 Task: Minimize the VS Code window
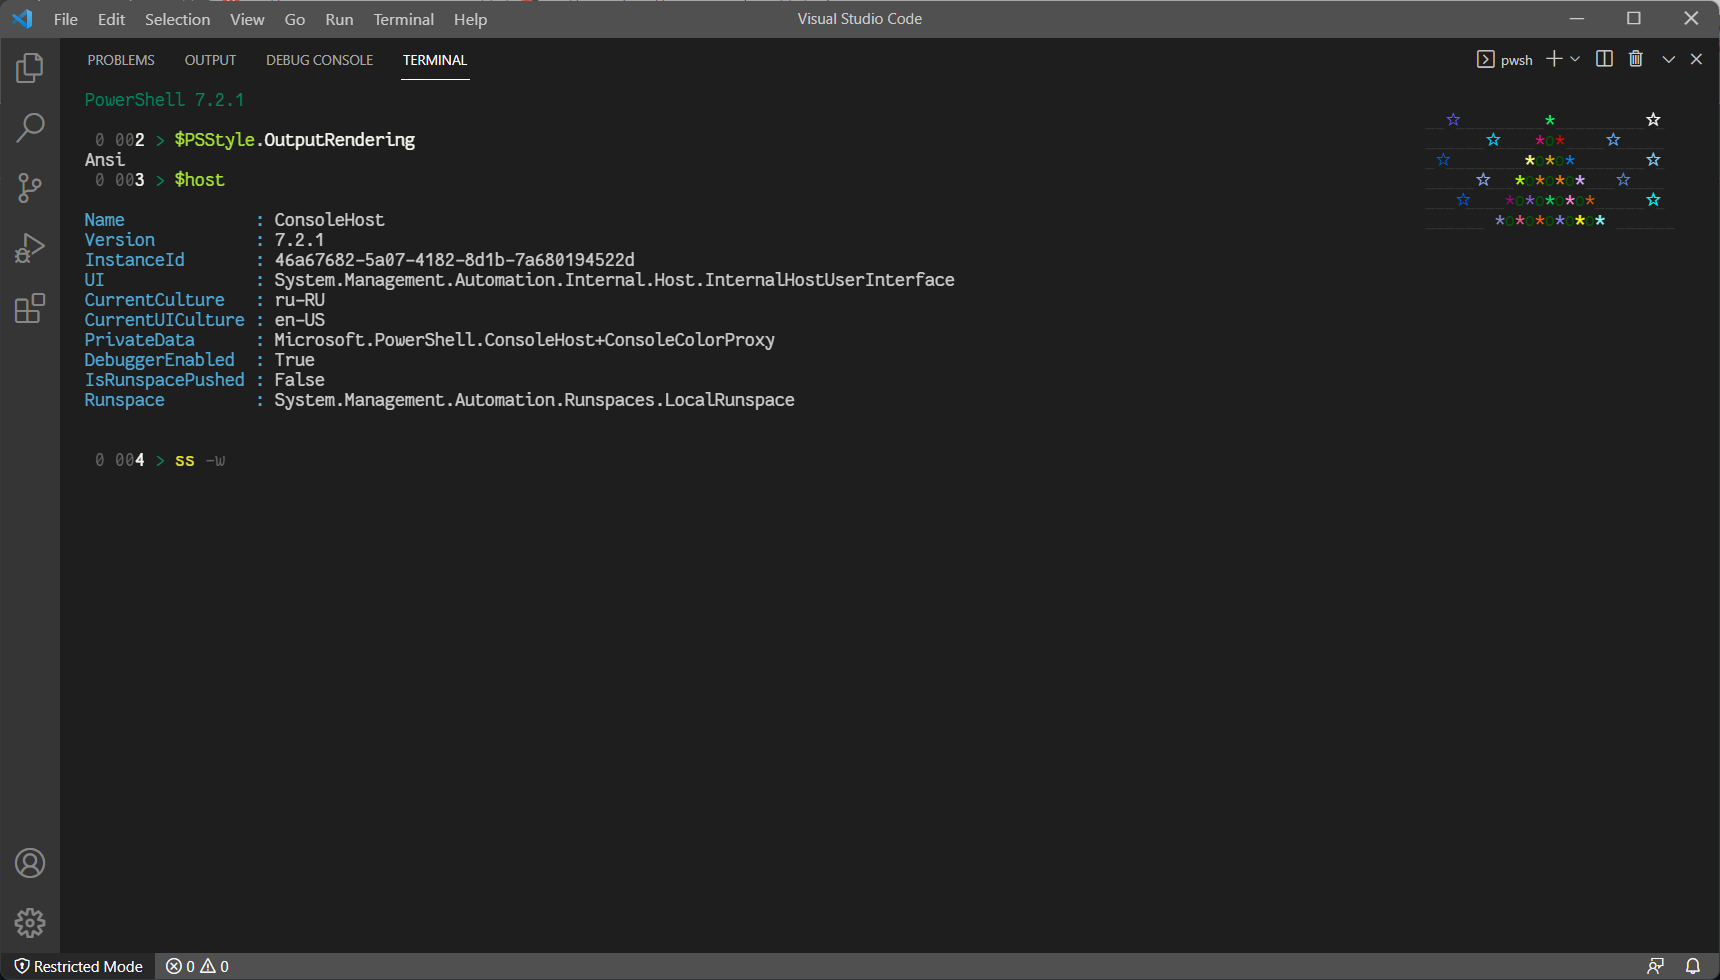pyautogui.click(x=1577, y=19)
